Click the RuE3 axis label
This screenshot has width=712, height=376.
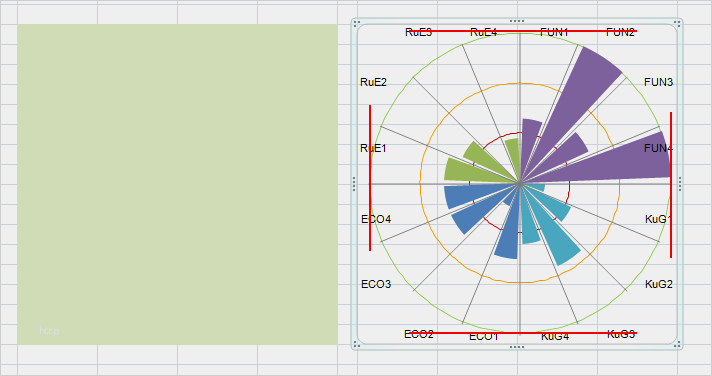coord(418,32)
